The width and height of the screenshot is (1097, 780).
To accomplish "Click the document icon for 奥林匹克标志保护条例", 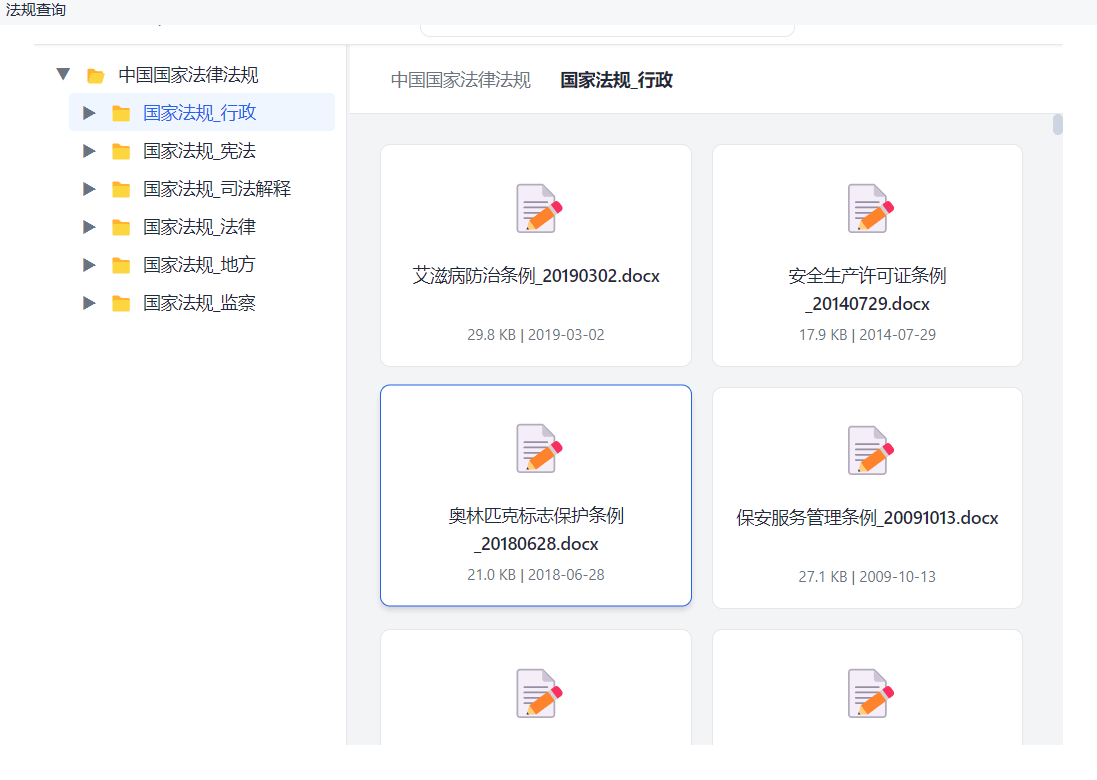I will [x=539, y=448].
